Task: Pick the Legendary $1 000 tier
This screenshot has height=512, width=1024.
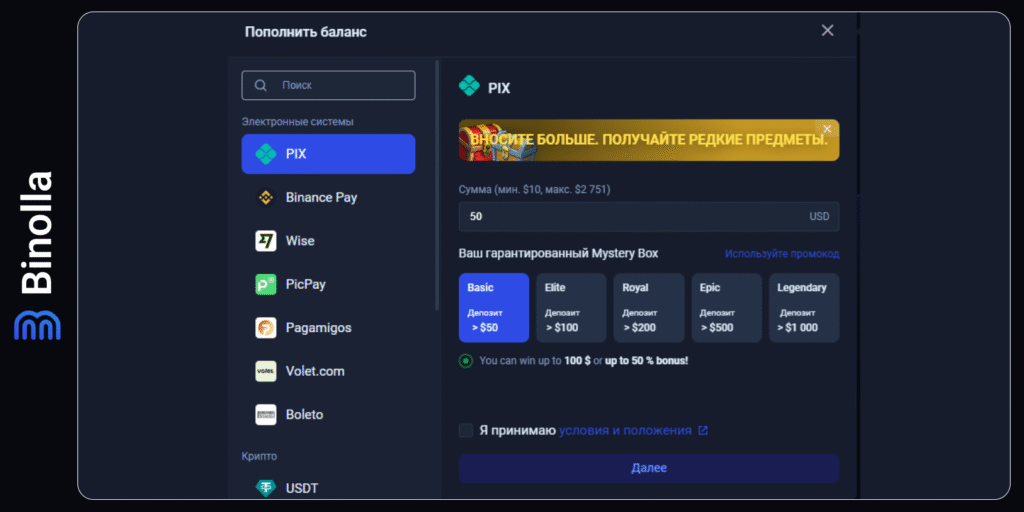Action: pos(803,307)
